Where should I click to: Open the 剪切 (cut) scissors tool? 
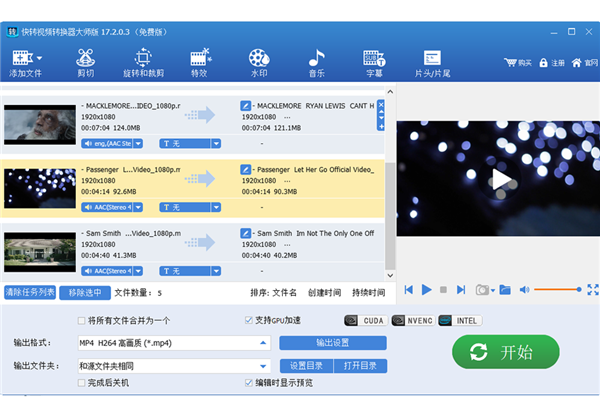(x=86, y=63)
